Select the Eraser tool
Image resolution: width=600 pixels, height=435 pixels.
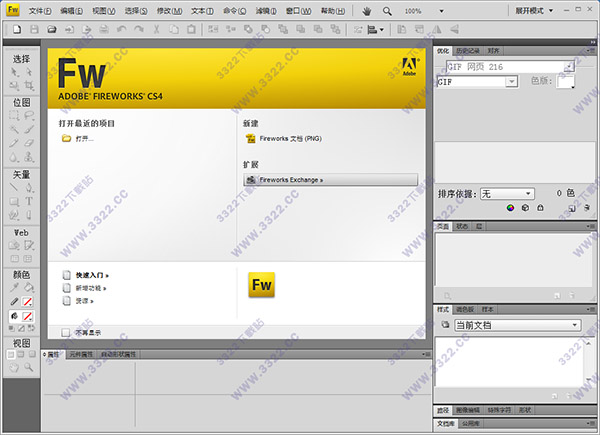[x=29, y=143]
